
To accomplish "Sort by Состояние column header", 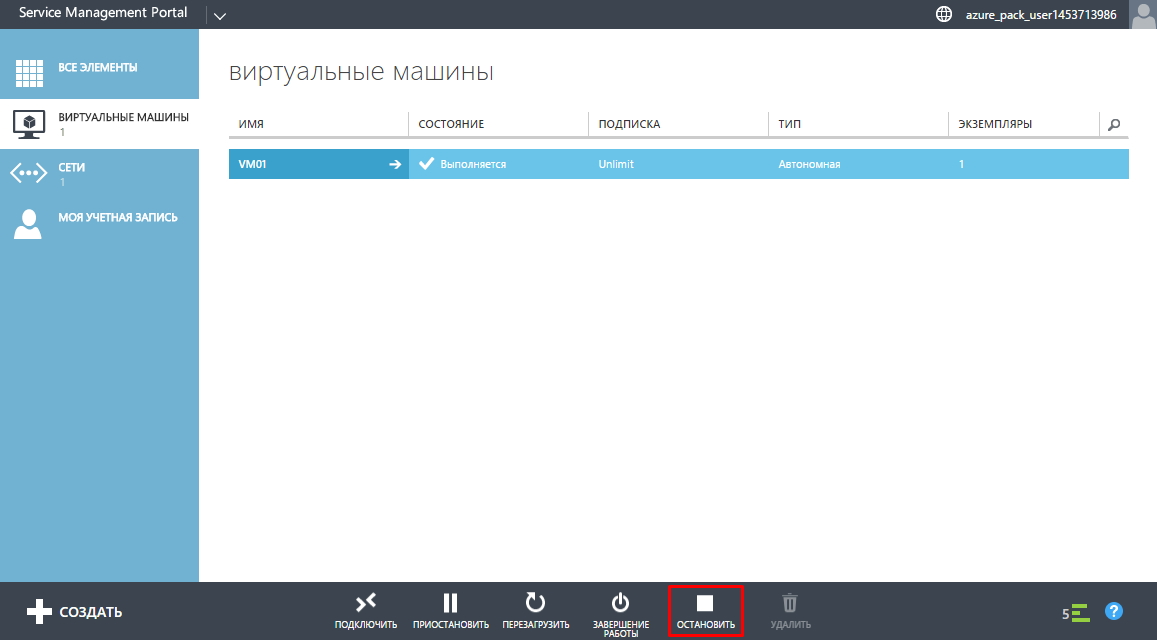I will (x=451, y=124).
